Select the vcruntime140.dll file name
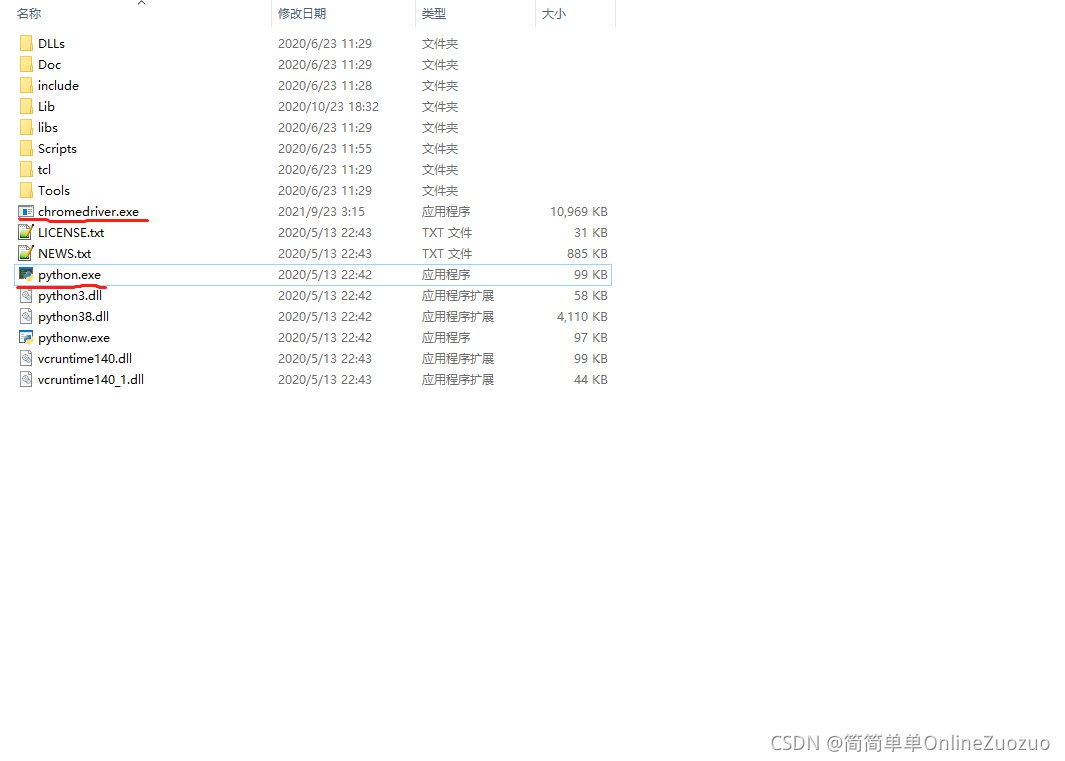Viewport: 1065px width, 761px height. [x=85, y=359]
